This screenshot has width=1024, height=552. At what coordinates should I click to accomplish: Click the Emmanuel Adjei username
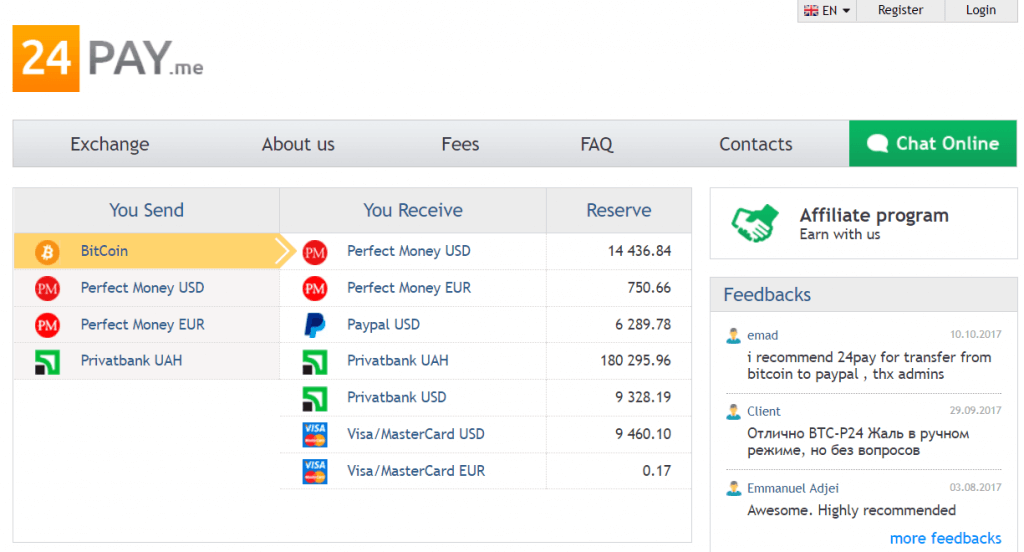point(793,488)
